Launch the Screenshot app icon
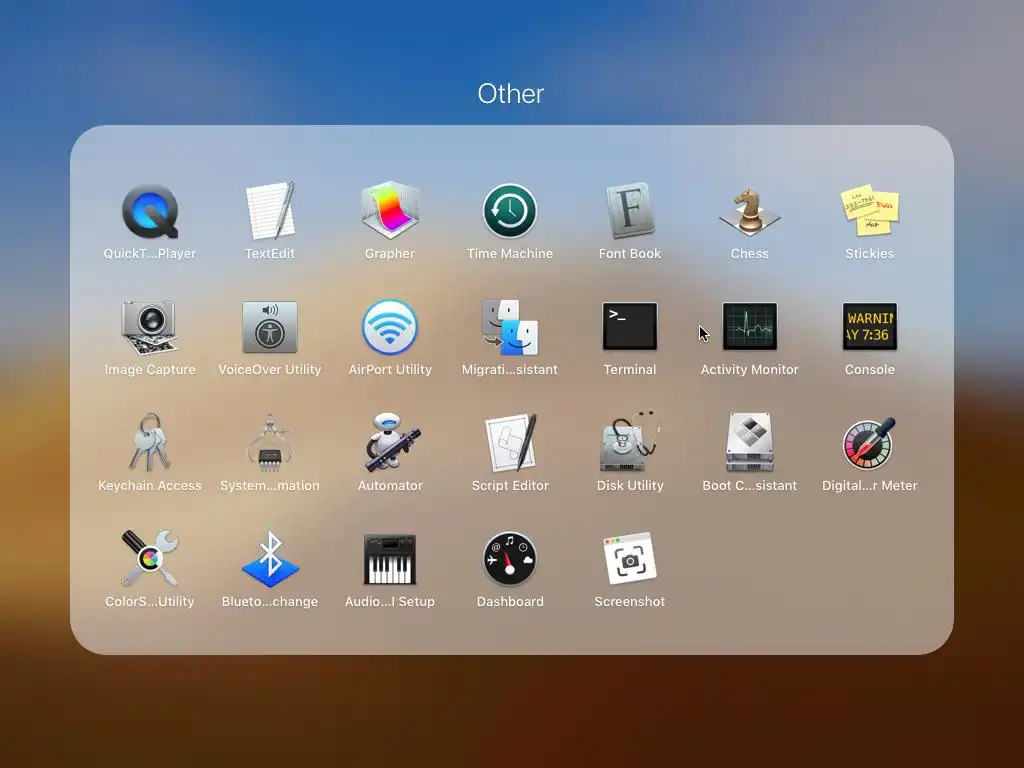 tap(630, 558)
